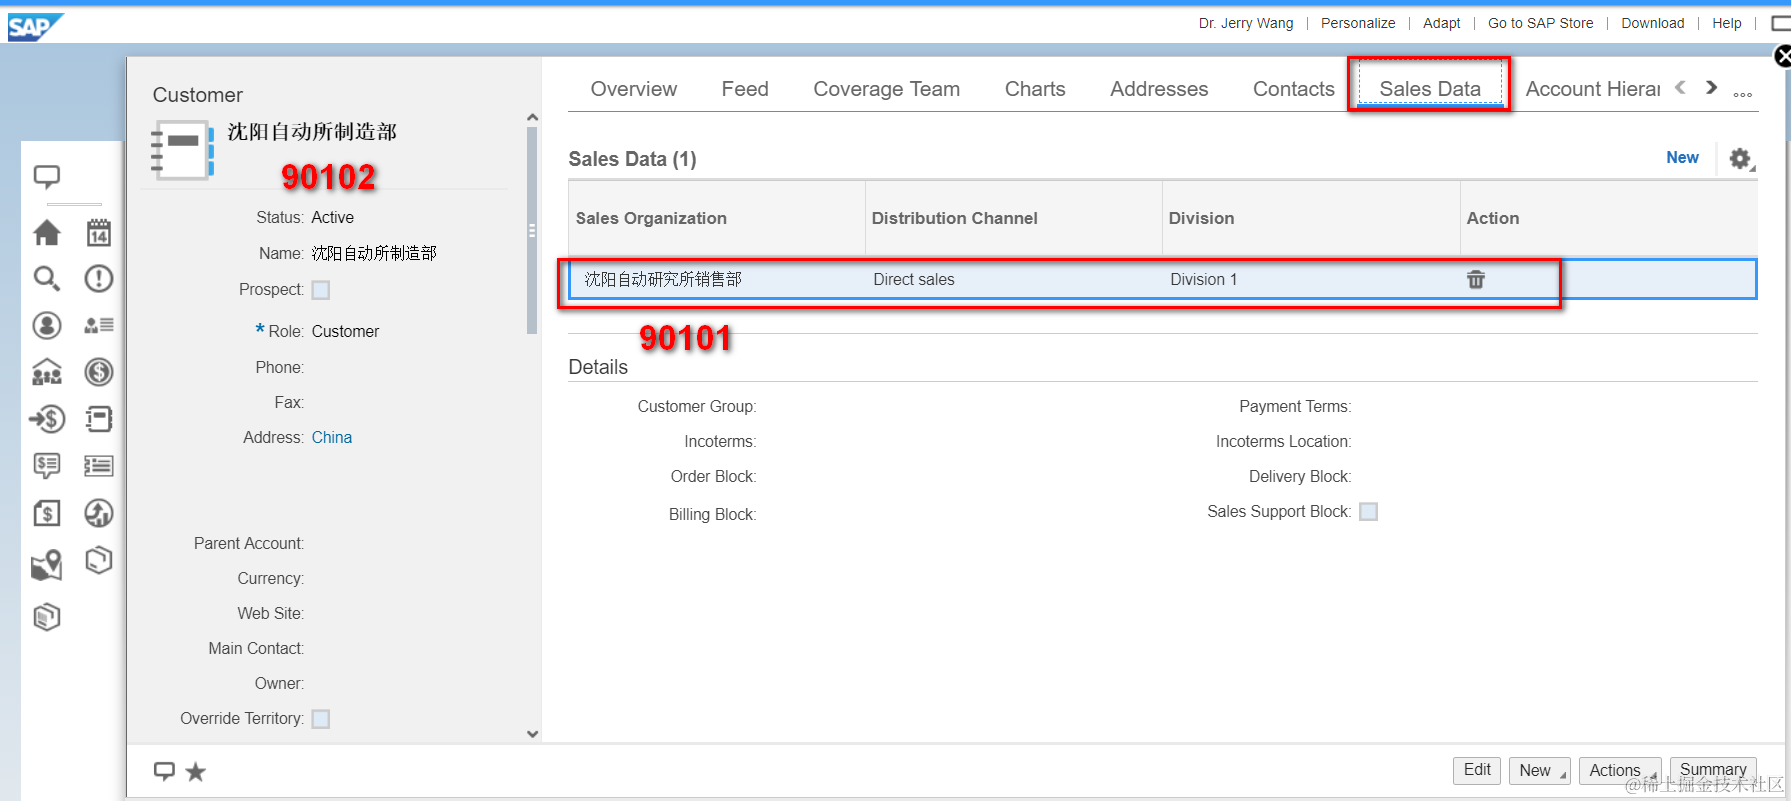This screenshot has width=1791, height=801.
Task: Open the person-in-circle sidebar icon
Action: [47, 325]
